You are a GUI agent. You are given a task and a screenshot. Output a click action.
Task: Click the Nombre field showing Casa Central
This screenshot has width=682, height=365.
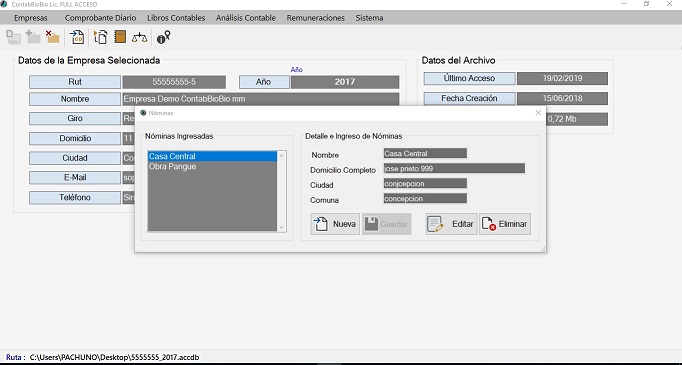[x=425, y=153]
